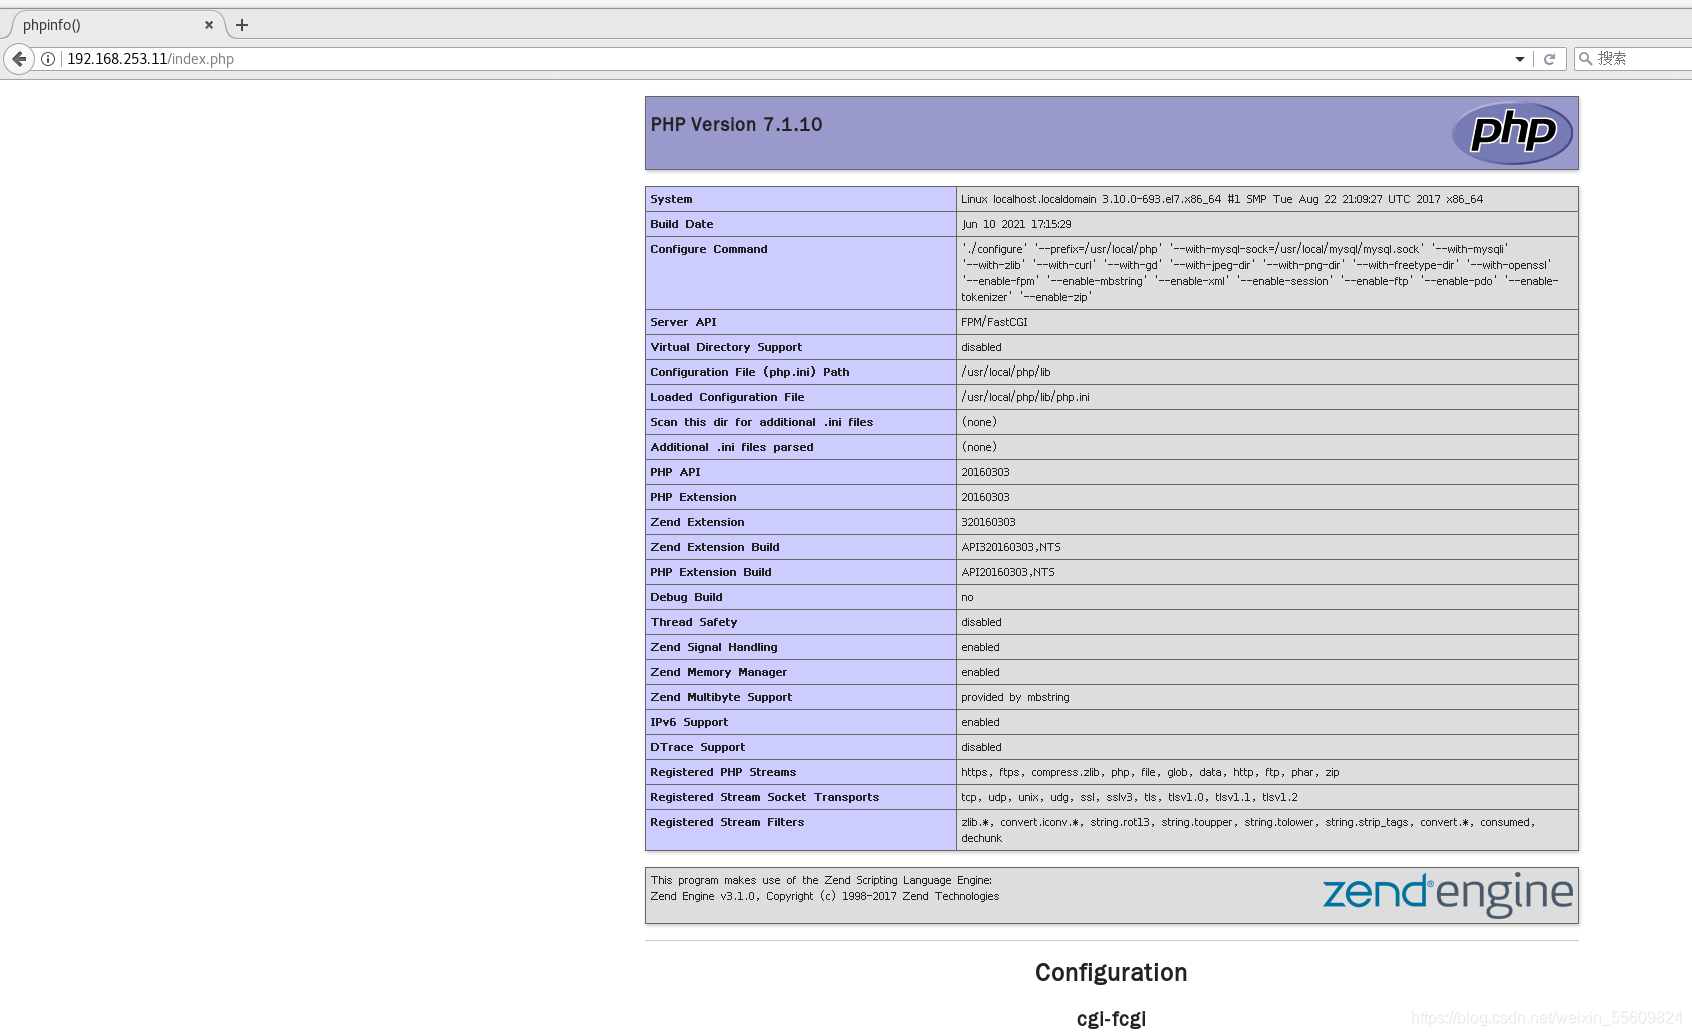The height and width of the screenshot is (1036, 1692).
Task: Close the phpinfo() tab
Action: coord(208,25)
